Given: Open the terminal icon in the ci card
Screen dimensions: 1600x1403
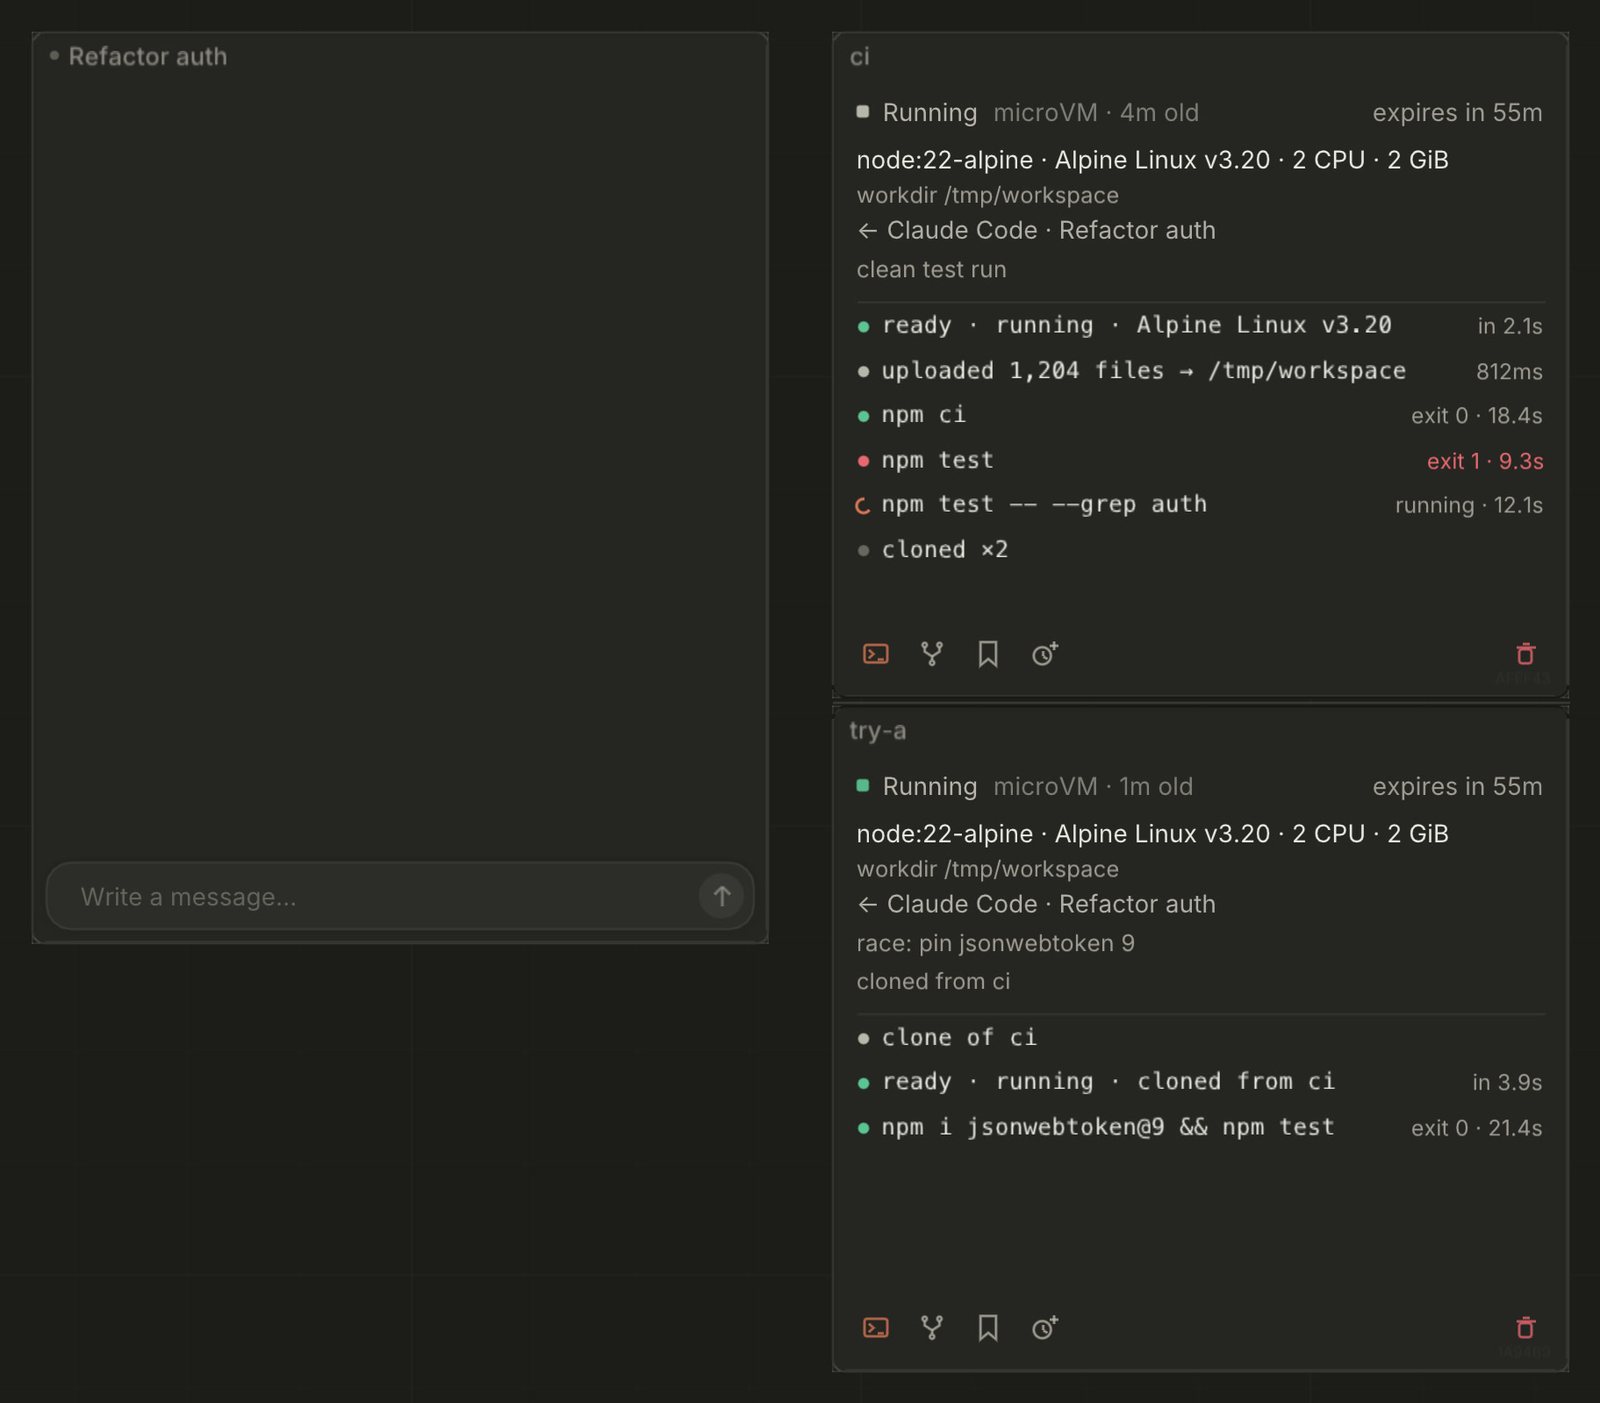Looking at the screenshot, I should click(875, 654).
